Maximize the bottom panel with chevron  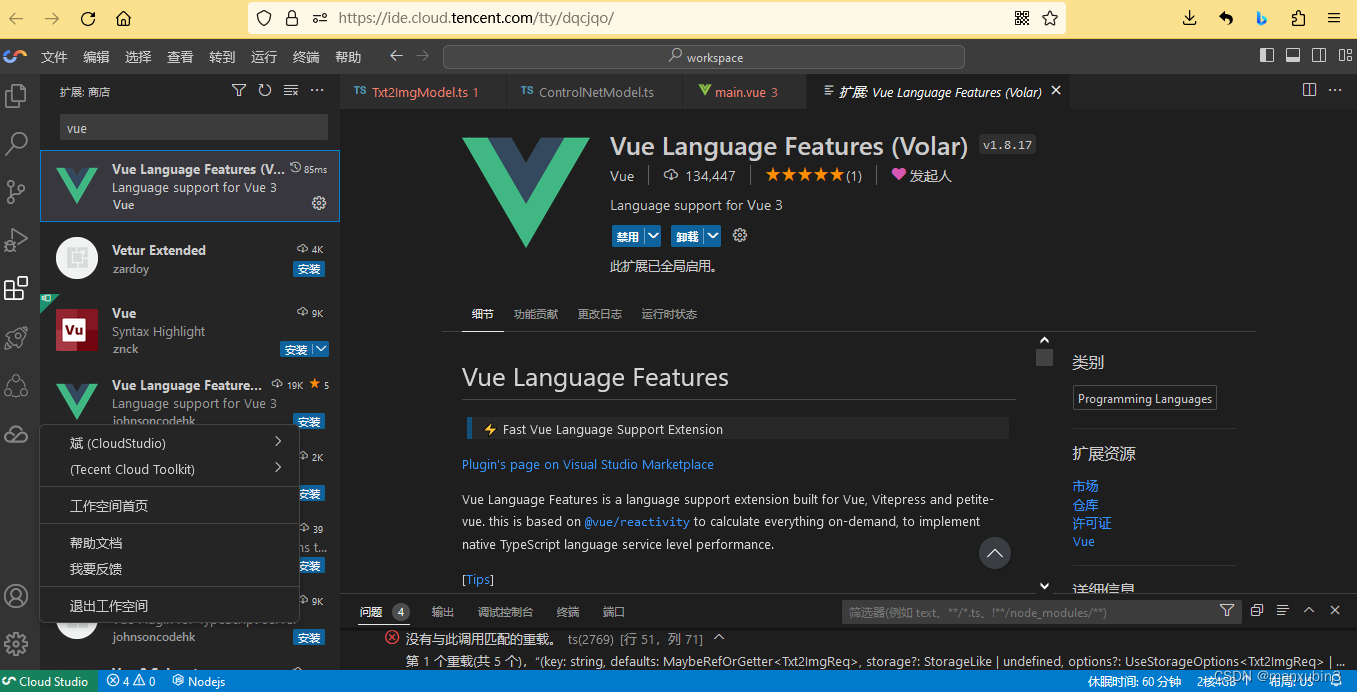pos(1309,610)
